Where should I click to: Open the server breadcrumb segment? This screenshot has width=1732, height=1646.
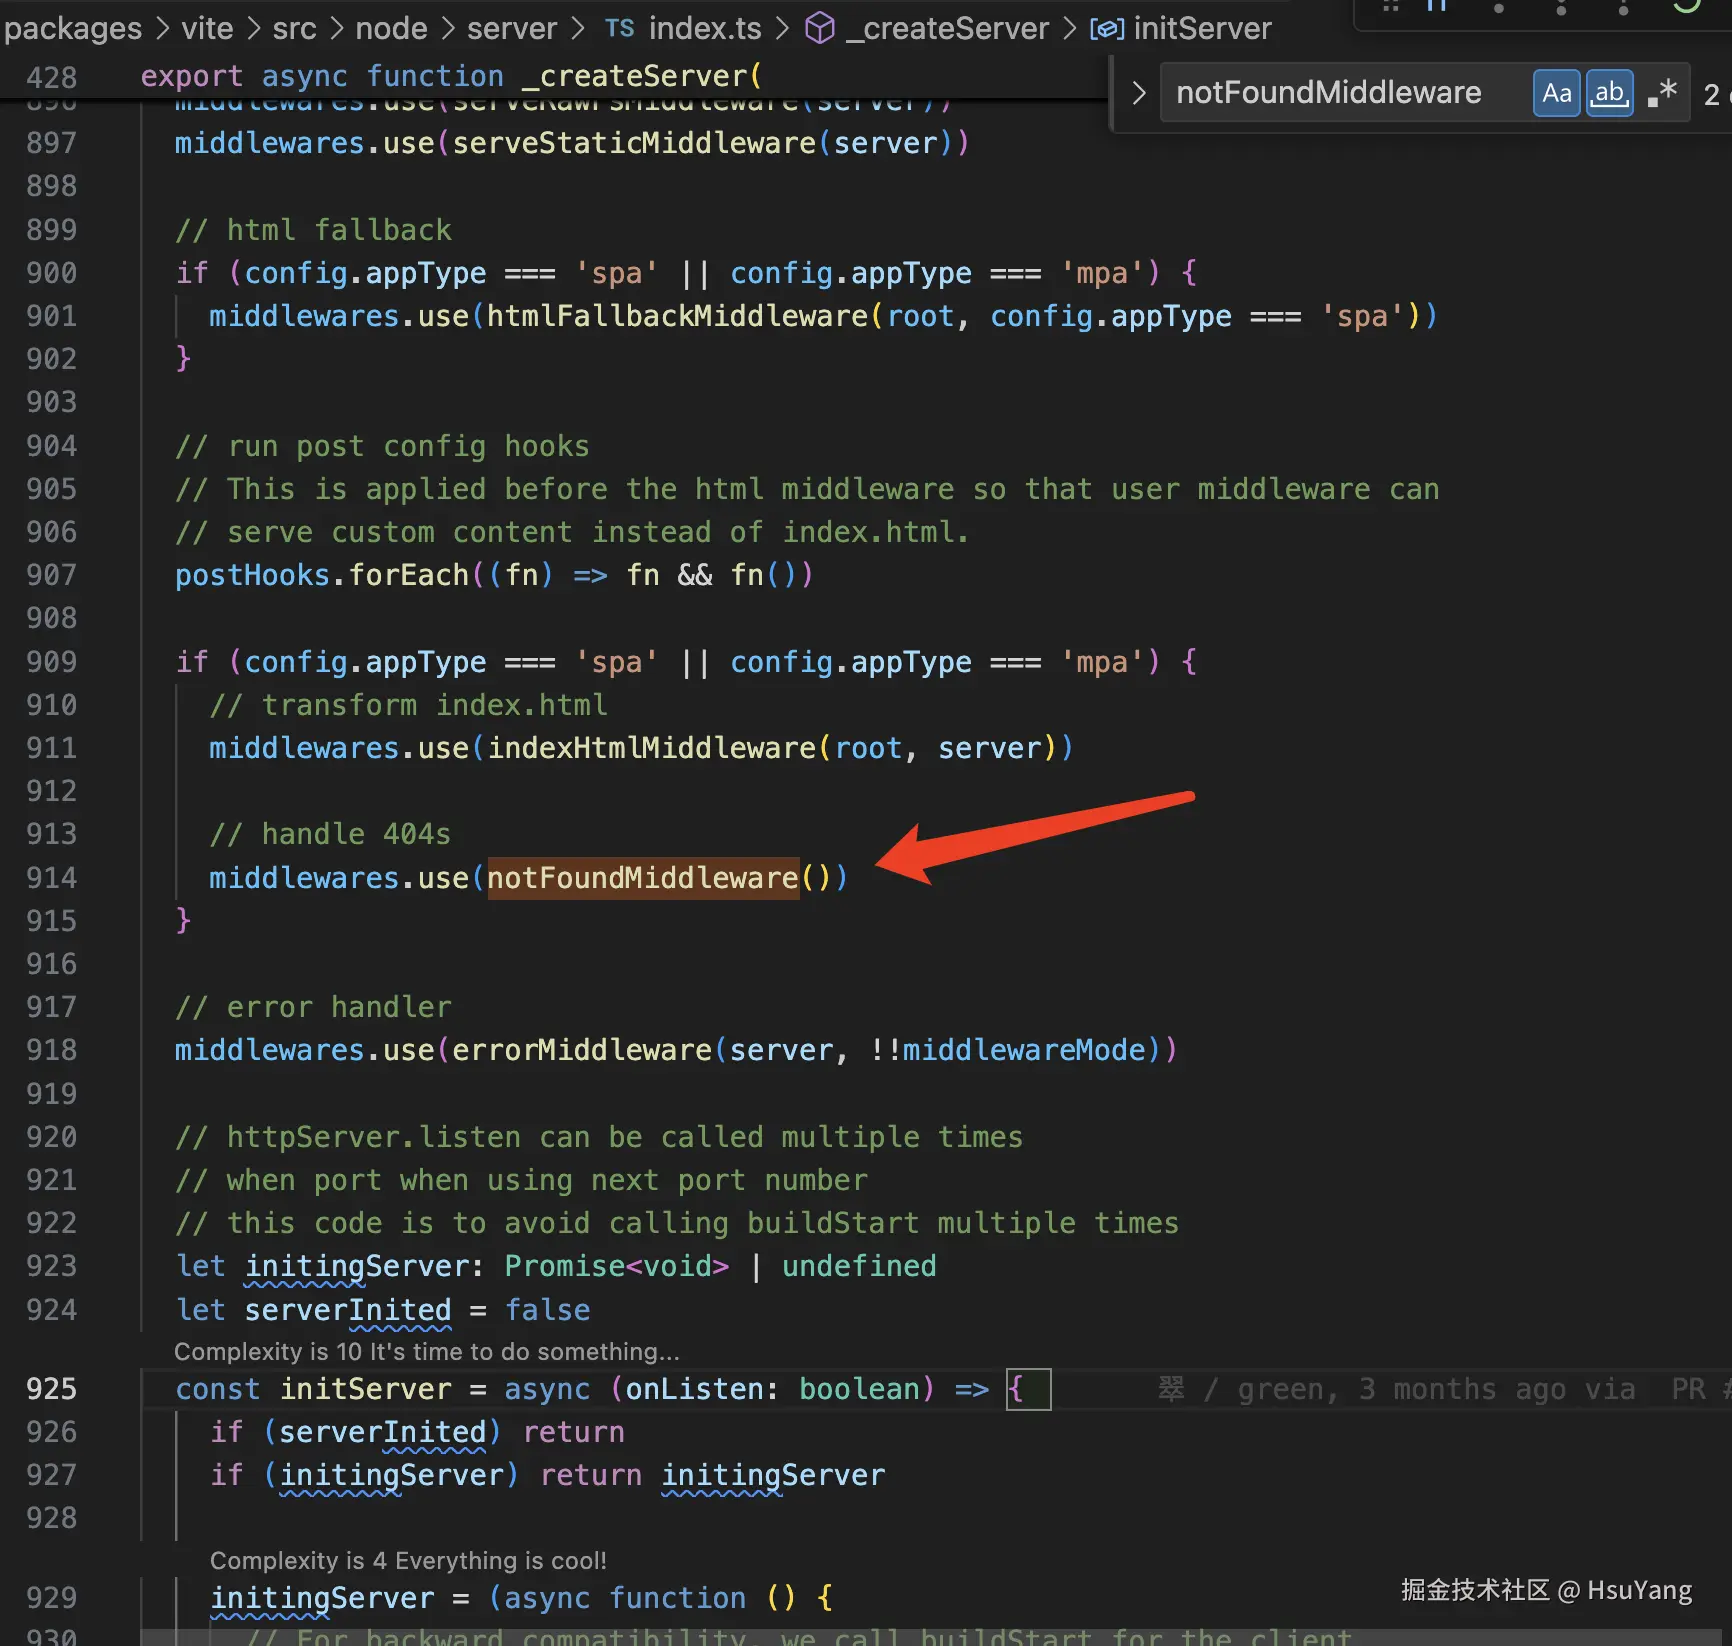coord(512,28)
